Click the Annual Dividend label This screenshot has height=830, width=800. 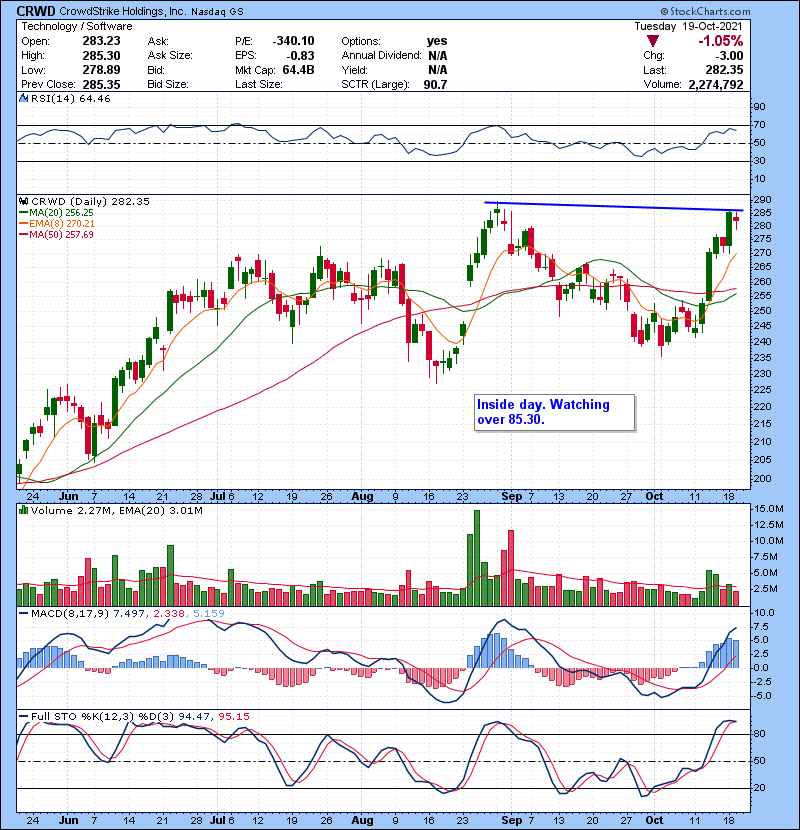tap(381, 56)
